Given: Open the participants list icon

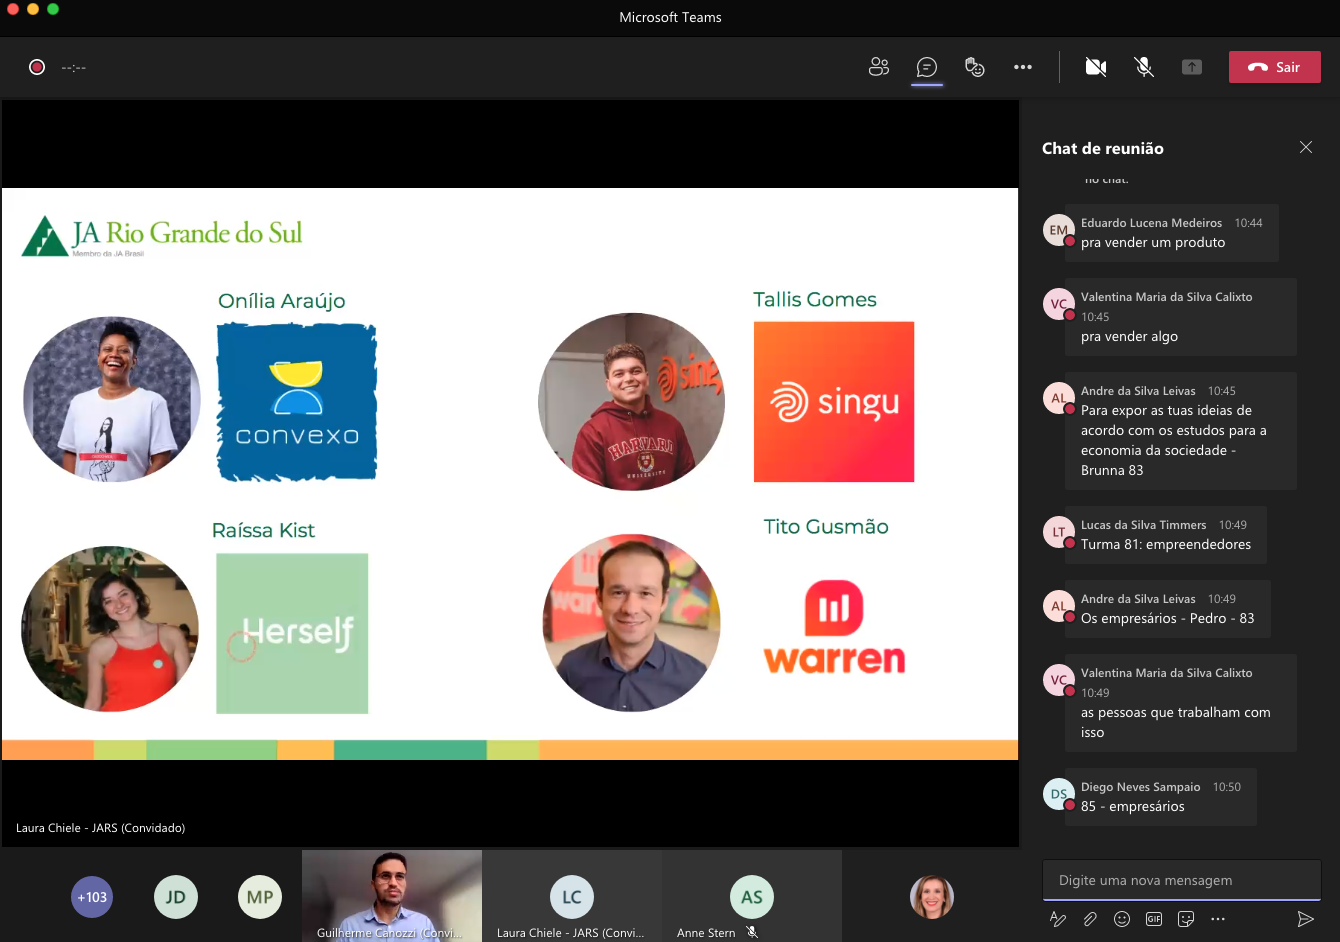Looking at the screenshot, I should coord(879,67).
